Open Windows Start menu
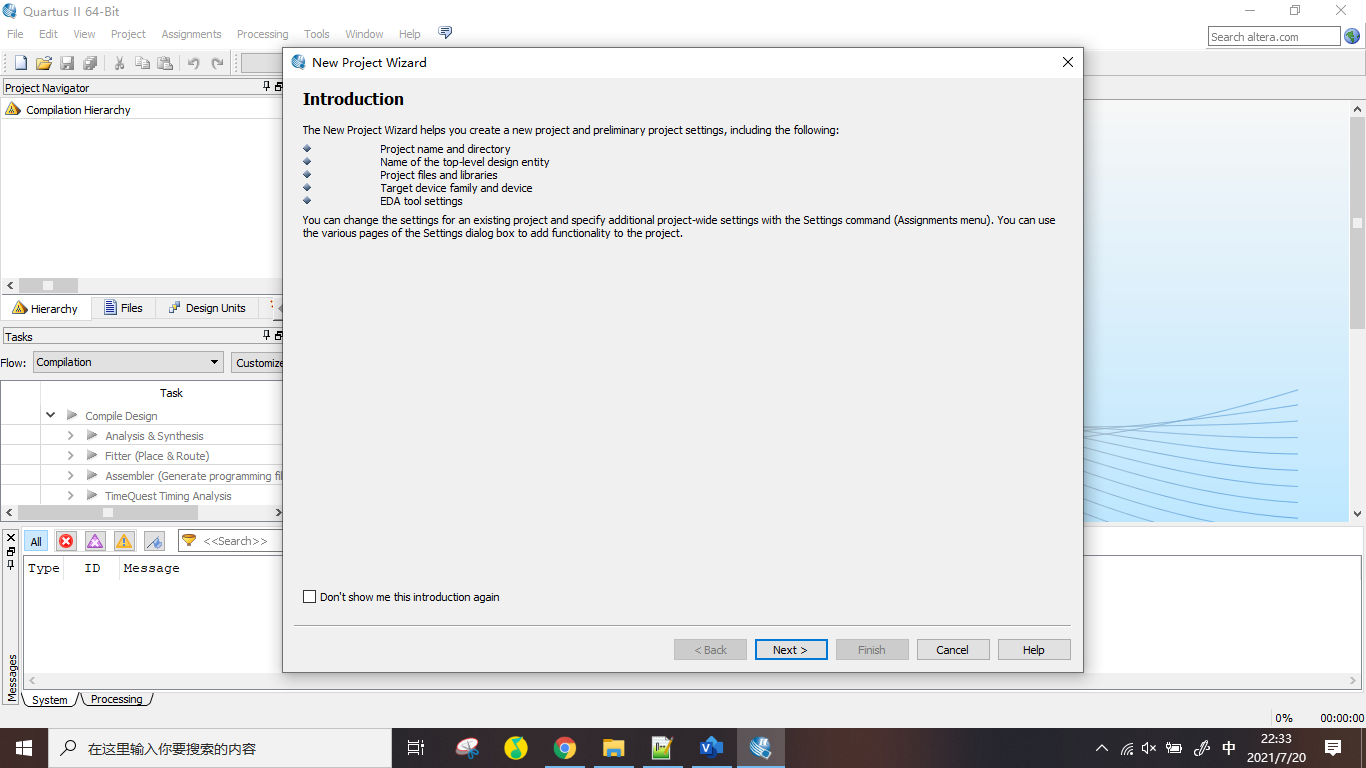This screenshot has height=768, width=1366. click(x=24, y=748)
